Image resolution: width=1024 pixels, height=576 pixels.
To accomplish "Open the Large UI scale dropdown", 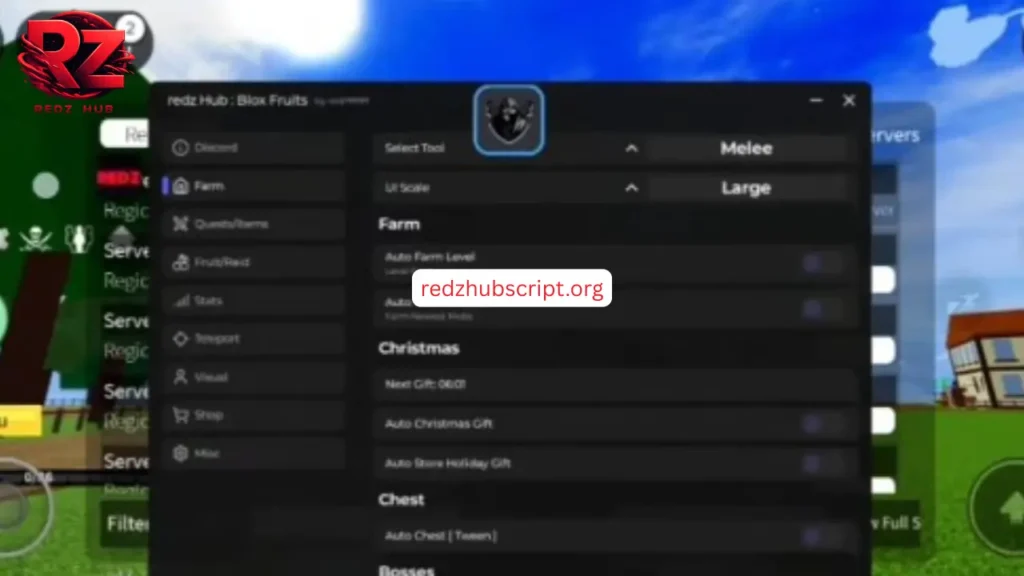I will [746, 188].
